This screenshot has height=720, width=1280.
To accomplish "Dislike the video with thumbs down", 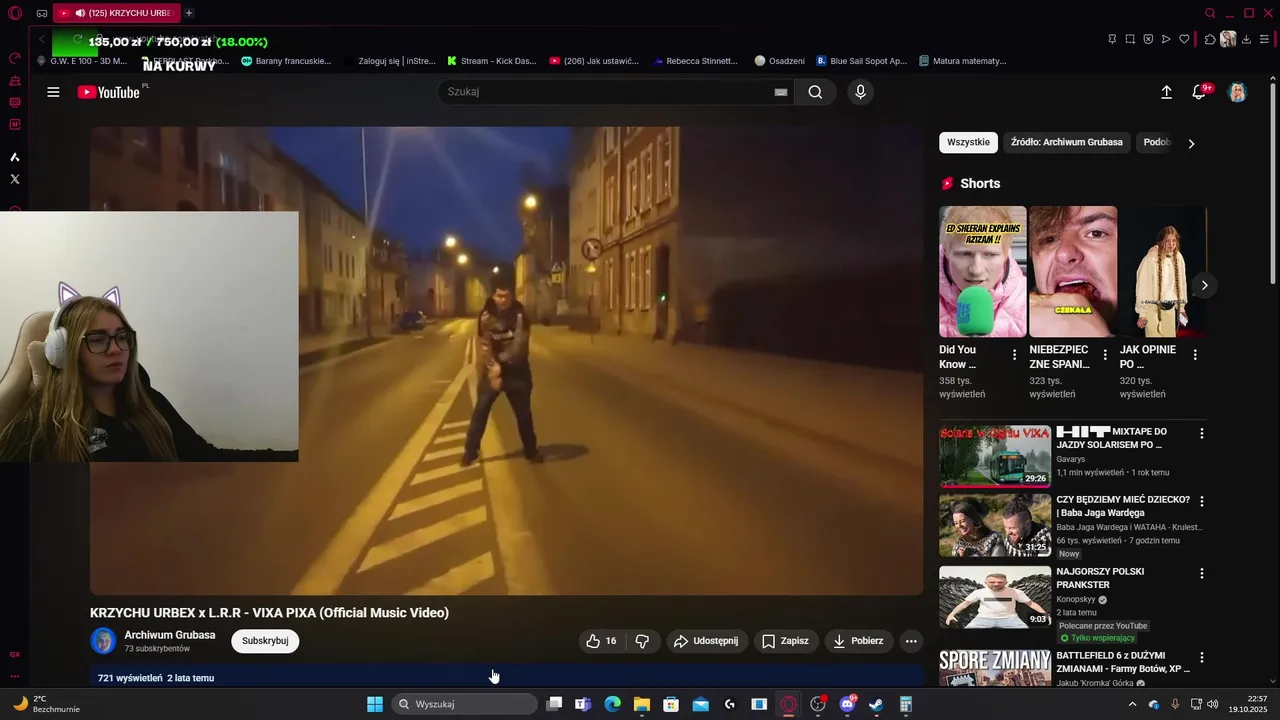I will tap(643, 641).
